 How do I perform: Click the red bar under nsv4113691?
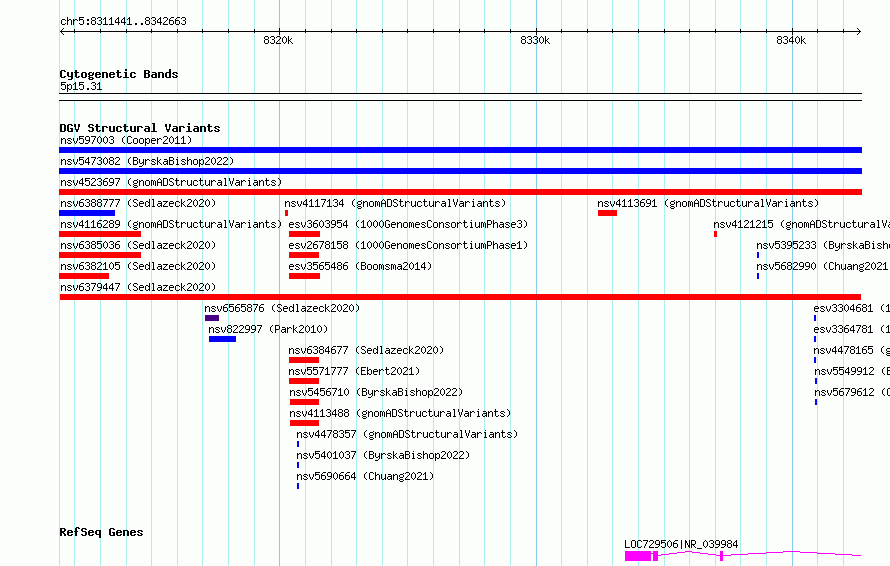coord(607,213)
